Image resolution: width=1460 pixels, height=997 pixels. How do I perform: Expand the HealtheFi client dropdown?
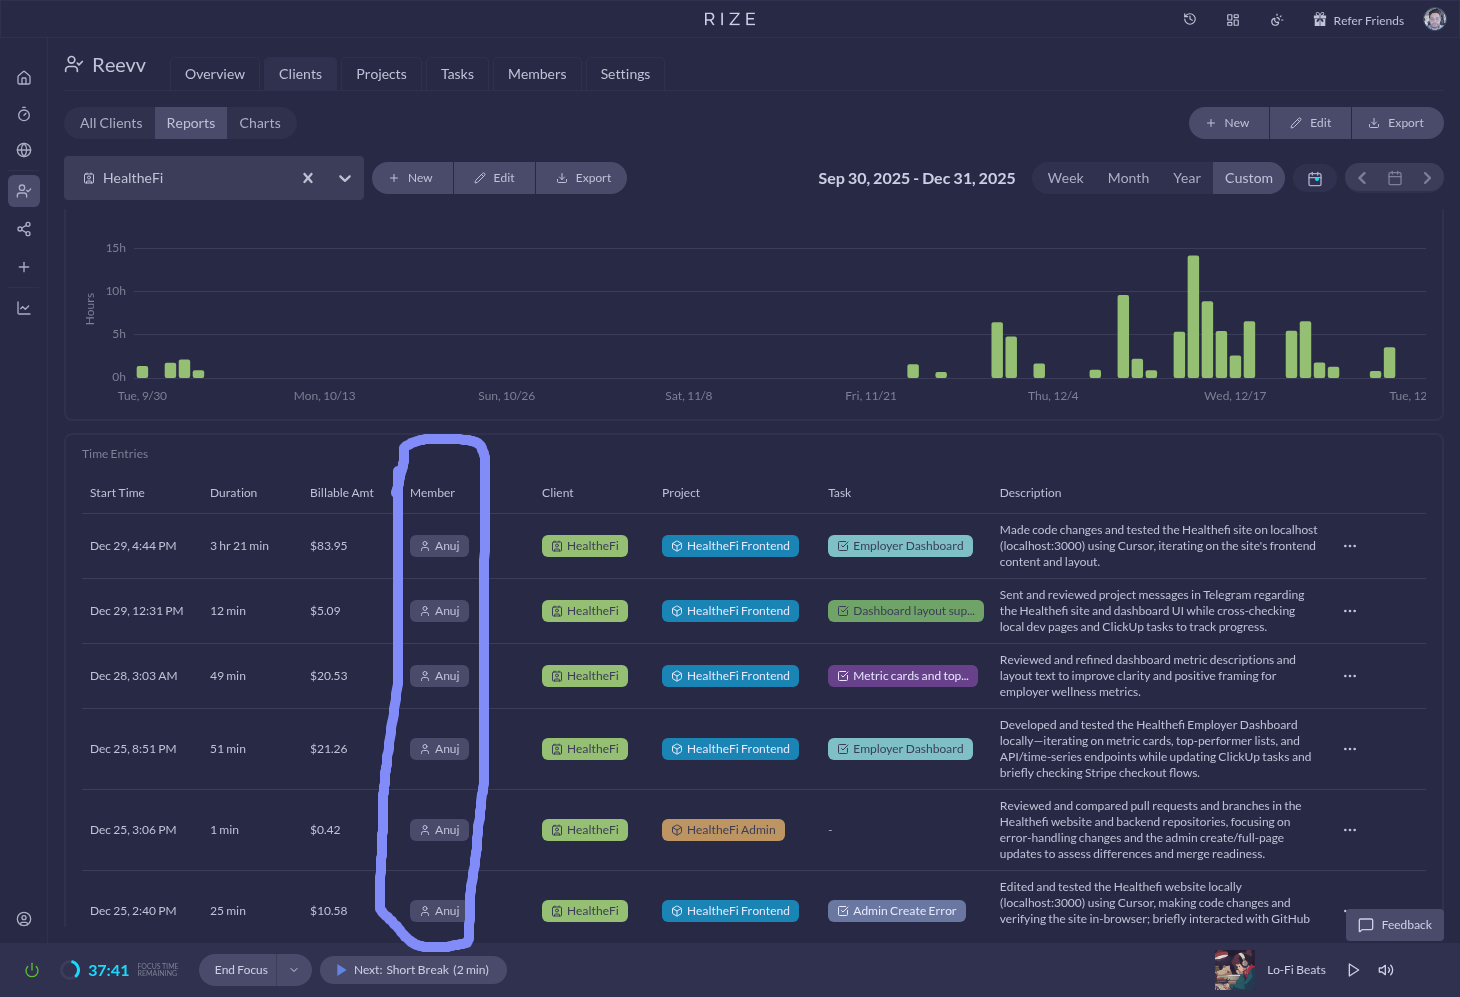(345, 178)
